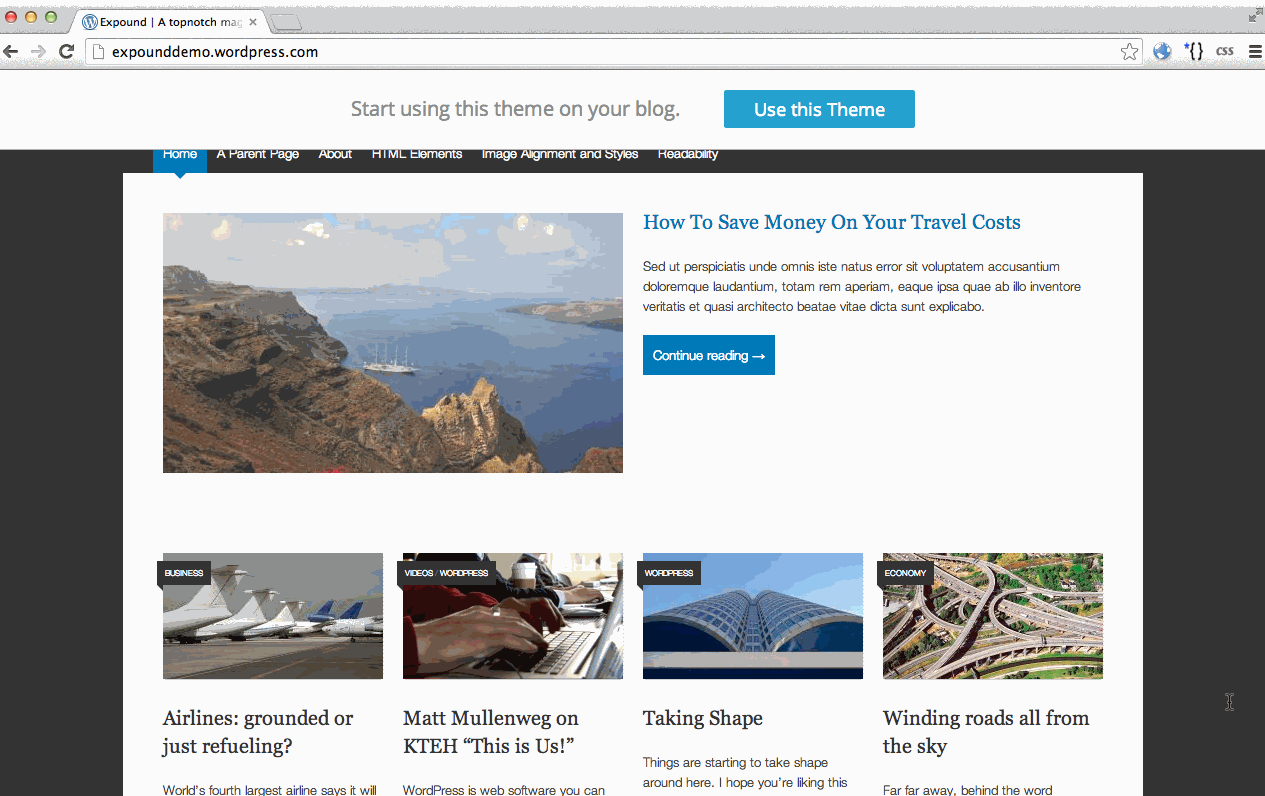Open the About menu item
The height and width of the screenshot is (796, 1265).
point(335,154)
